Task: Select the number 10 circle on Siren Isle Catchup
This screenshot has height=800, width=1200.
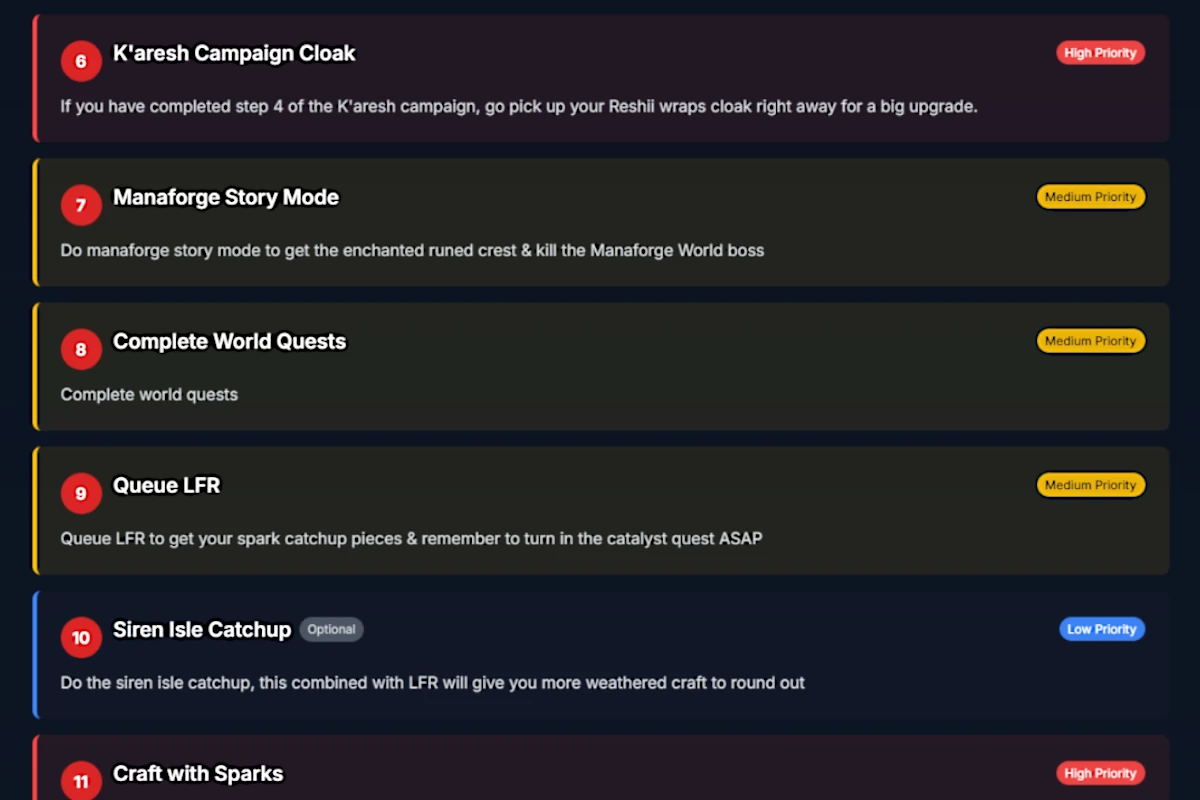Action: (x=81, y=637)
